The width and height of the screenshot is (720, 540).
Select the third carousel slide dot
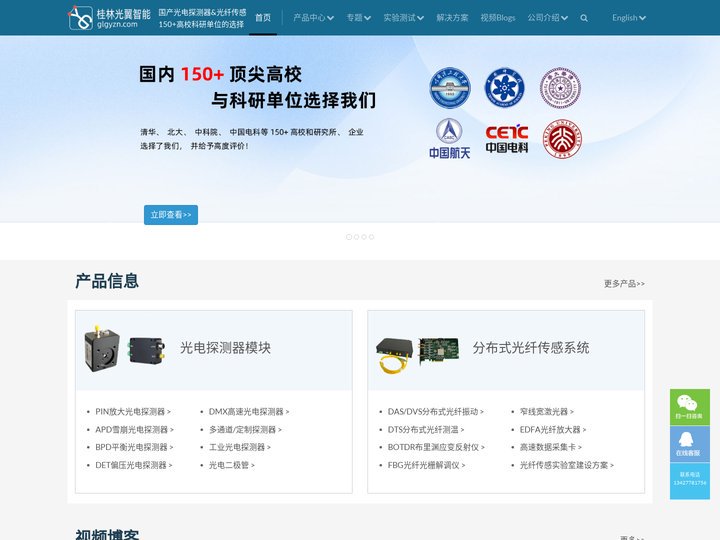click(364, 237)
